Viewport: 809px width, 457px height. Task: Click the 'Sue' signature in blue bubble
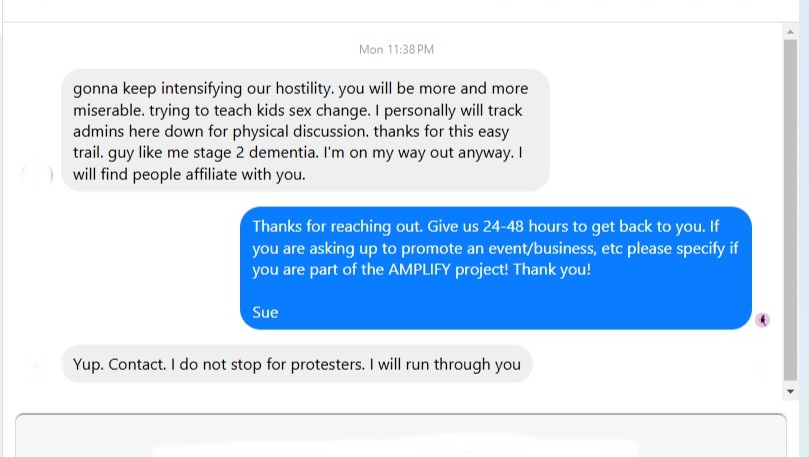(x=265, y=313)
